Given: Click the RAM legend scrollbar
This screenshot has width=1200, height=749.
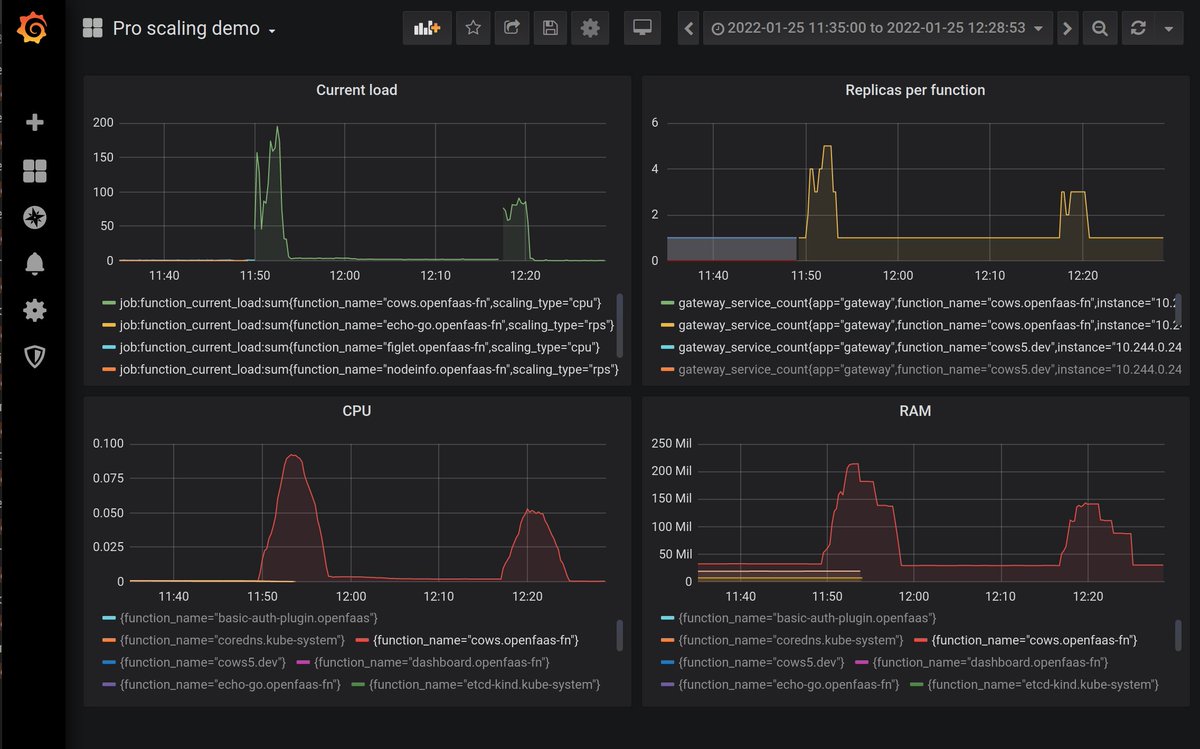Looking at the screenshot, I should (x=1179, y=635).
